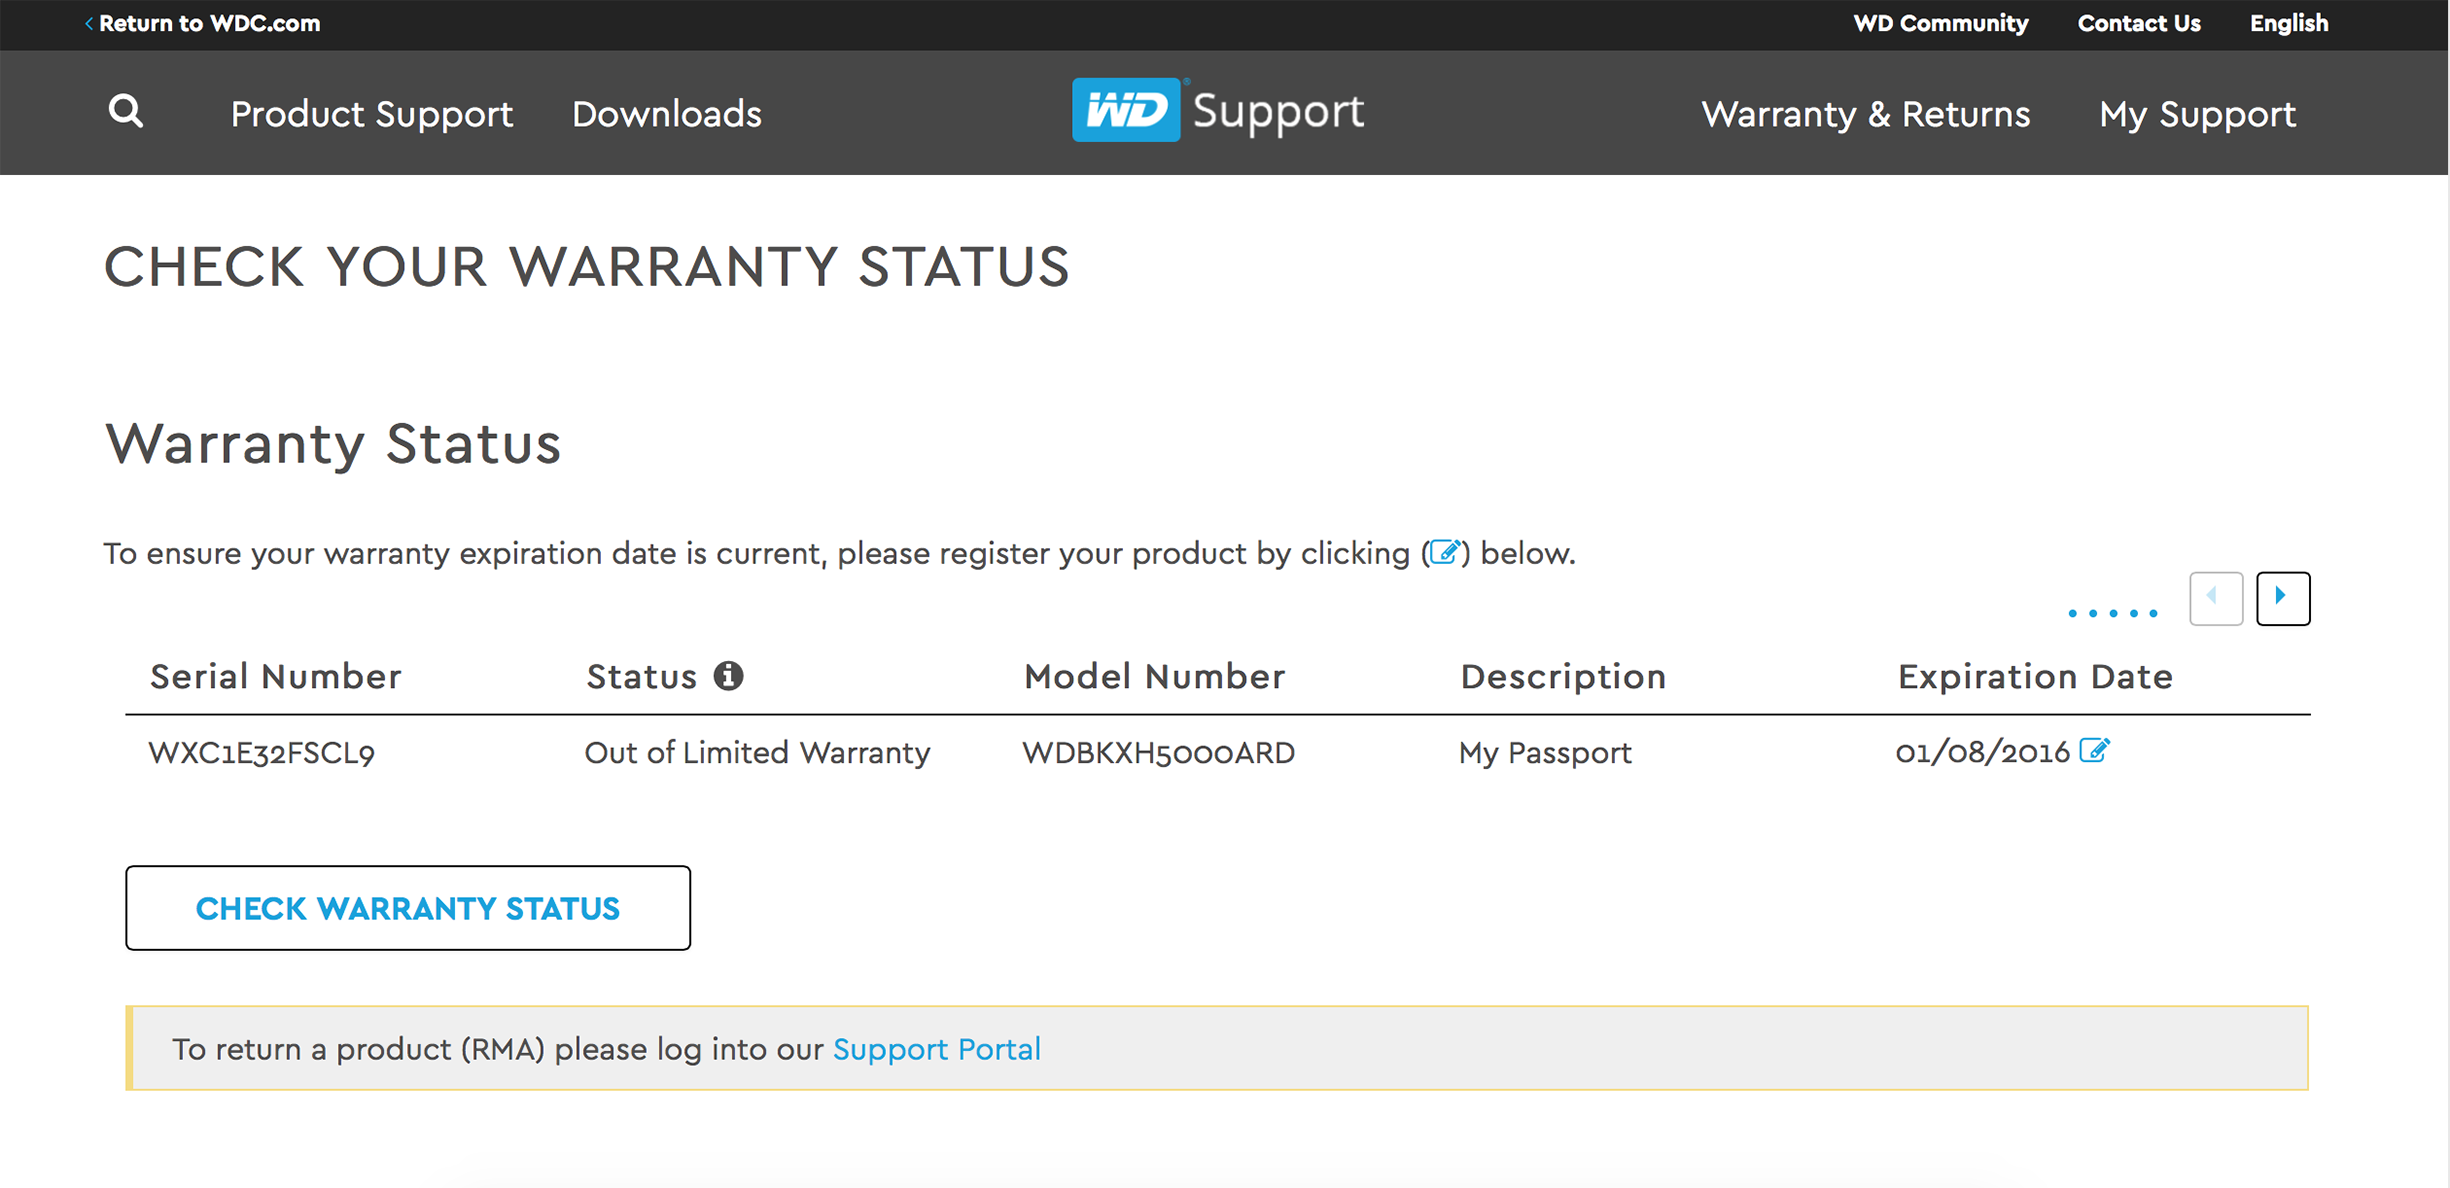Click the WD Support logo
The width and height of the screenshot is (2450, 1188).
point(1218,110)
